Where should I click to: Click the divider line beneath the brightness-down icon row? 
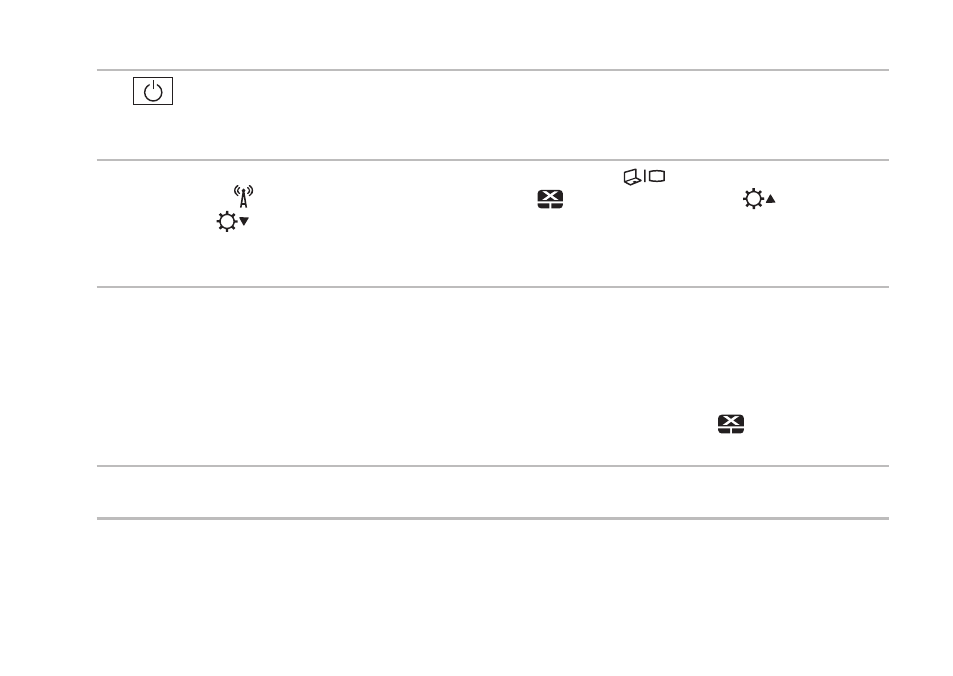(x=493, y=287)
